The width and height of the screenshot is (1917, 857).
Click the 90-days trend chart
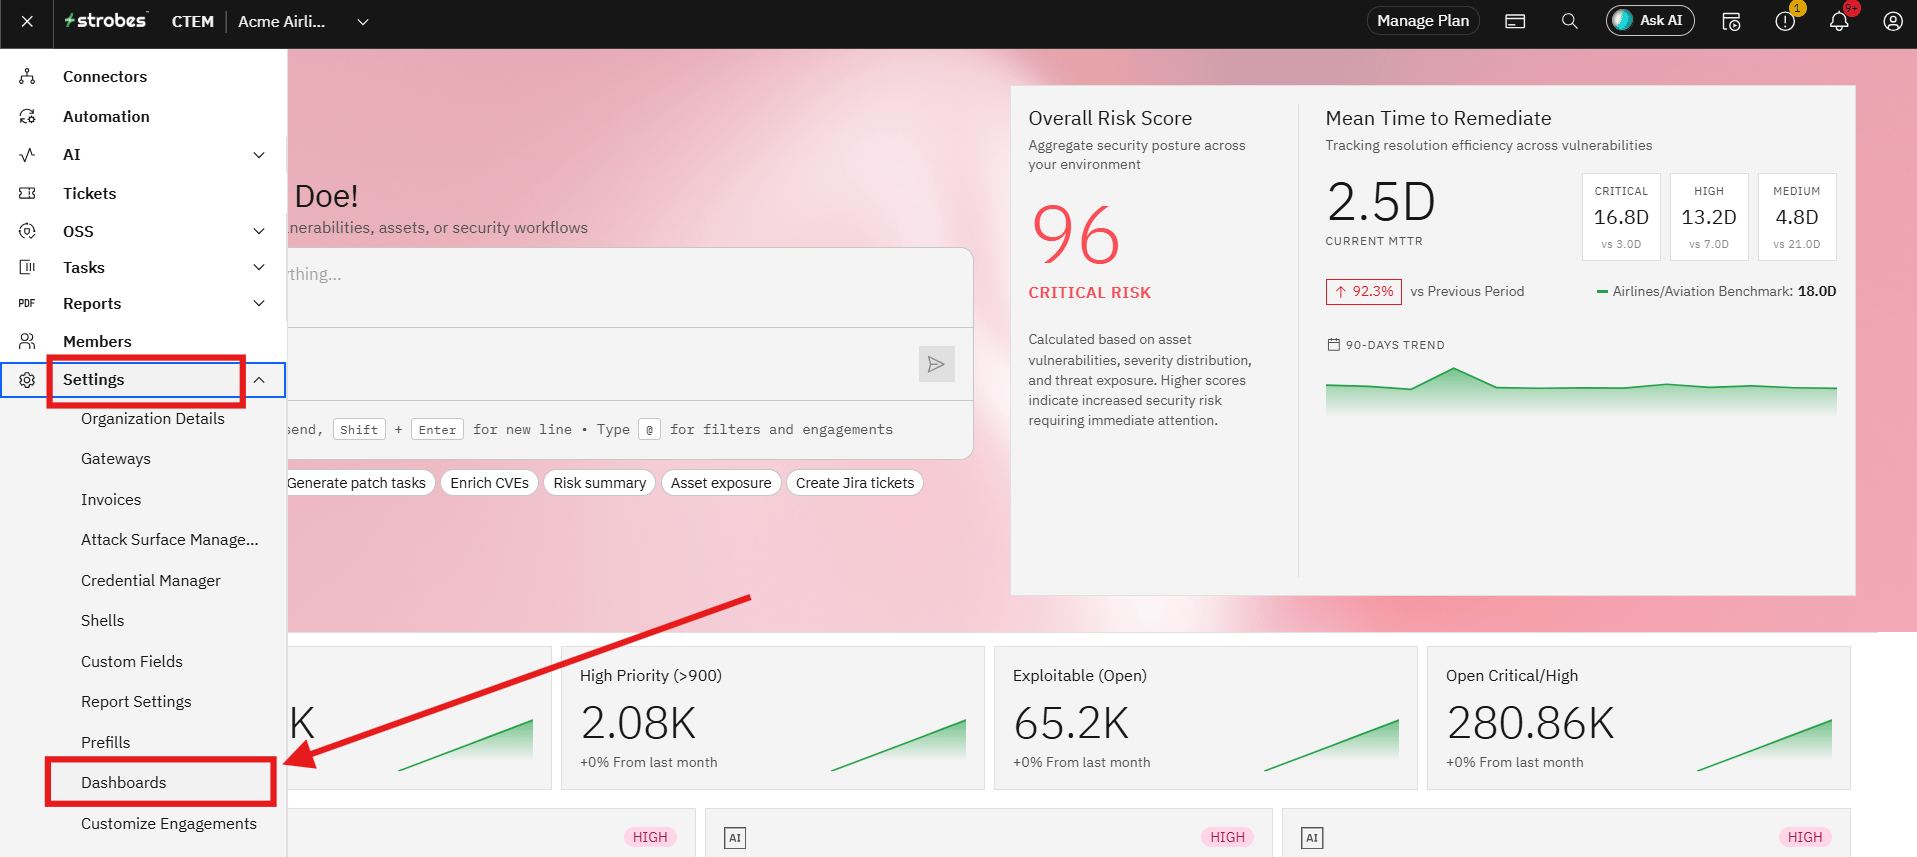click(x=1581, y=390)
